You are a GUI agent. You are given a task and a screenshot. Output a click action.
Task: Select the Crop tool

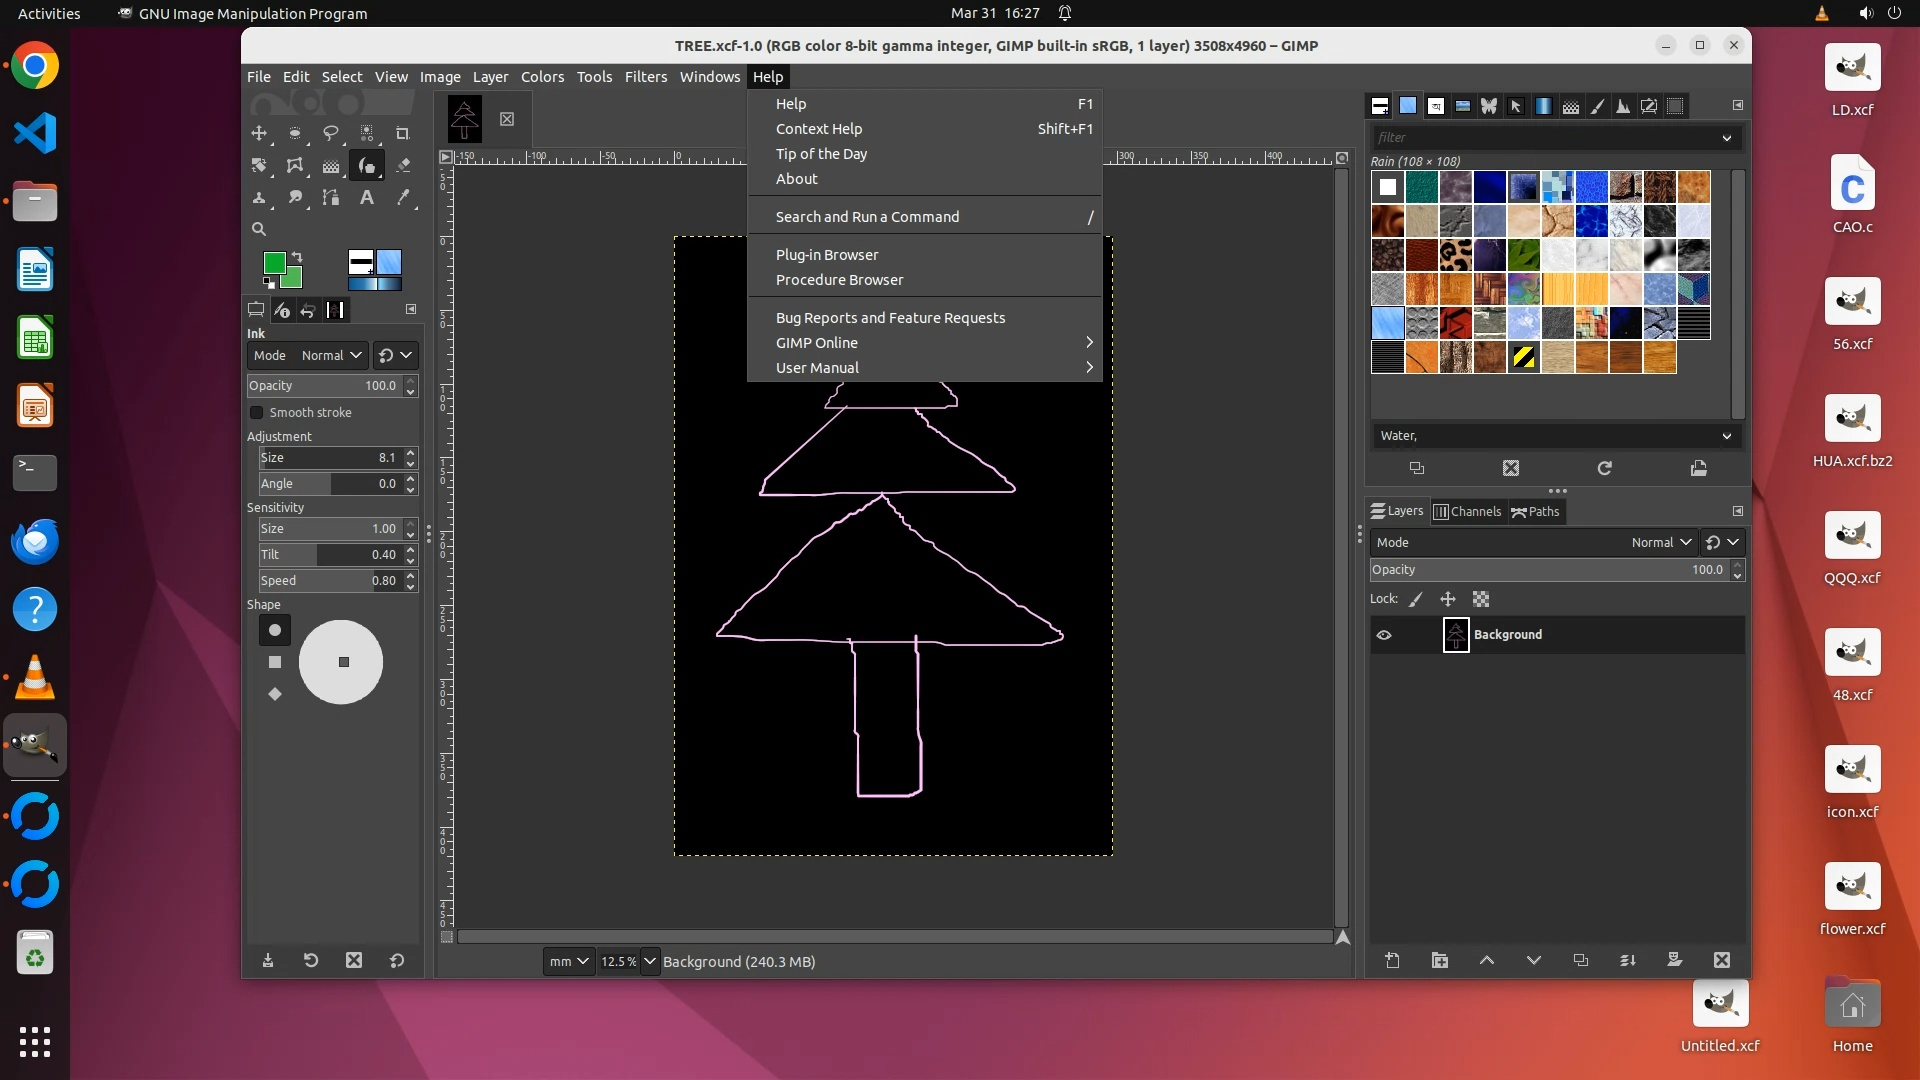tap(402, 133)
